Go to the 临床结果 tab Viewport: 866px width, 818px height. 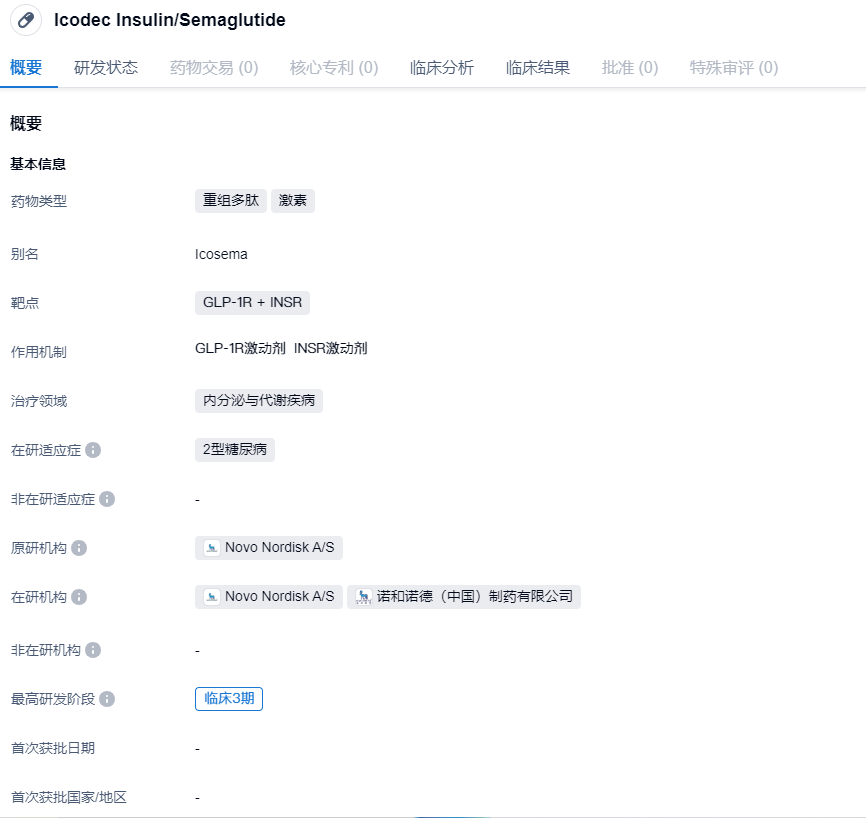(538, 68)
